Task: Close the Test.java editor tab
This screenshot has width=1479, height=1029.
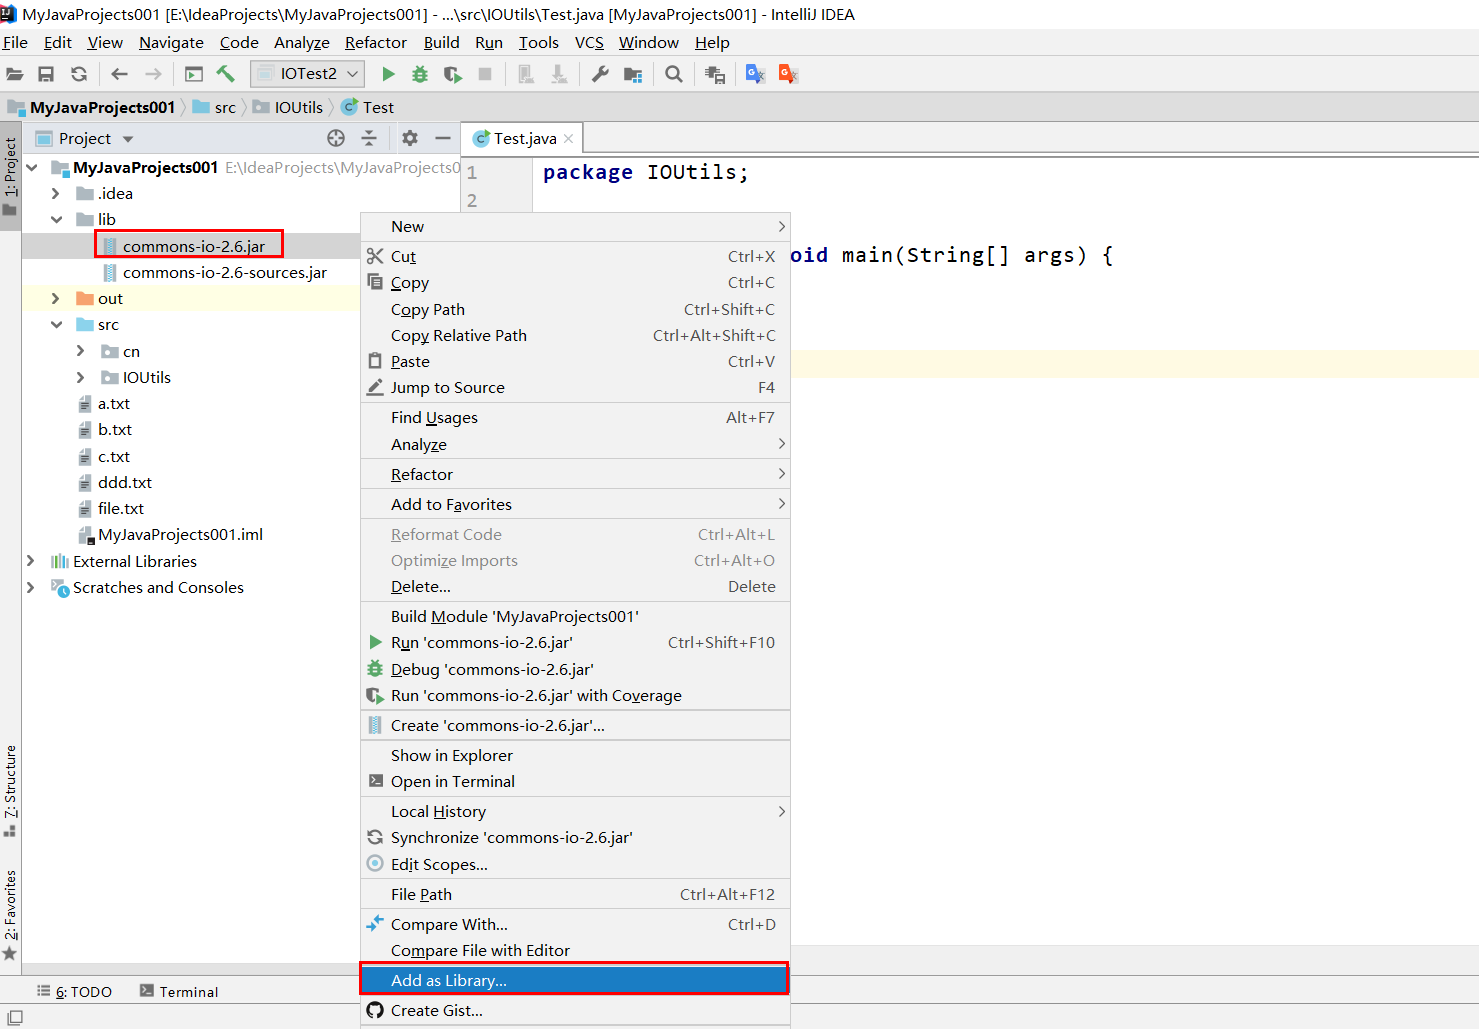Action: point(569,139)
